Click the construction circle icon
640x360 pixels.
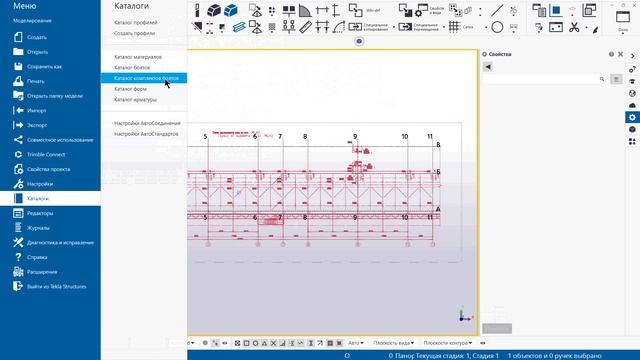[497, 27]
